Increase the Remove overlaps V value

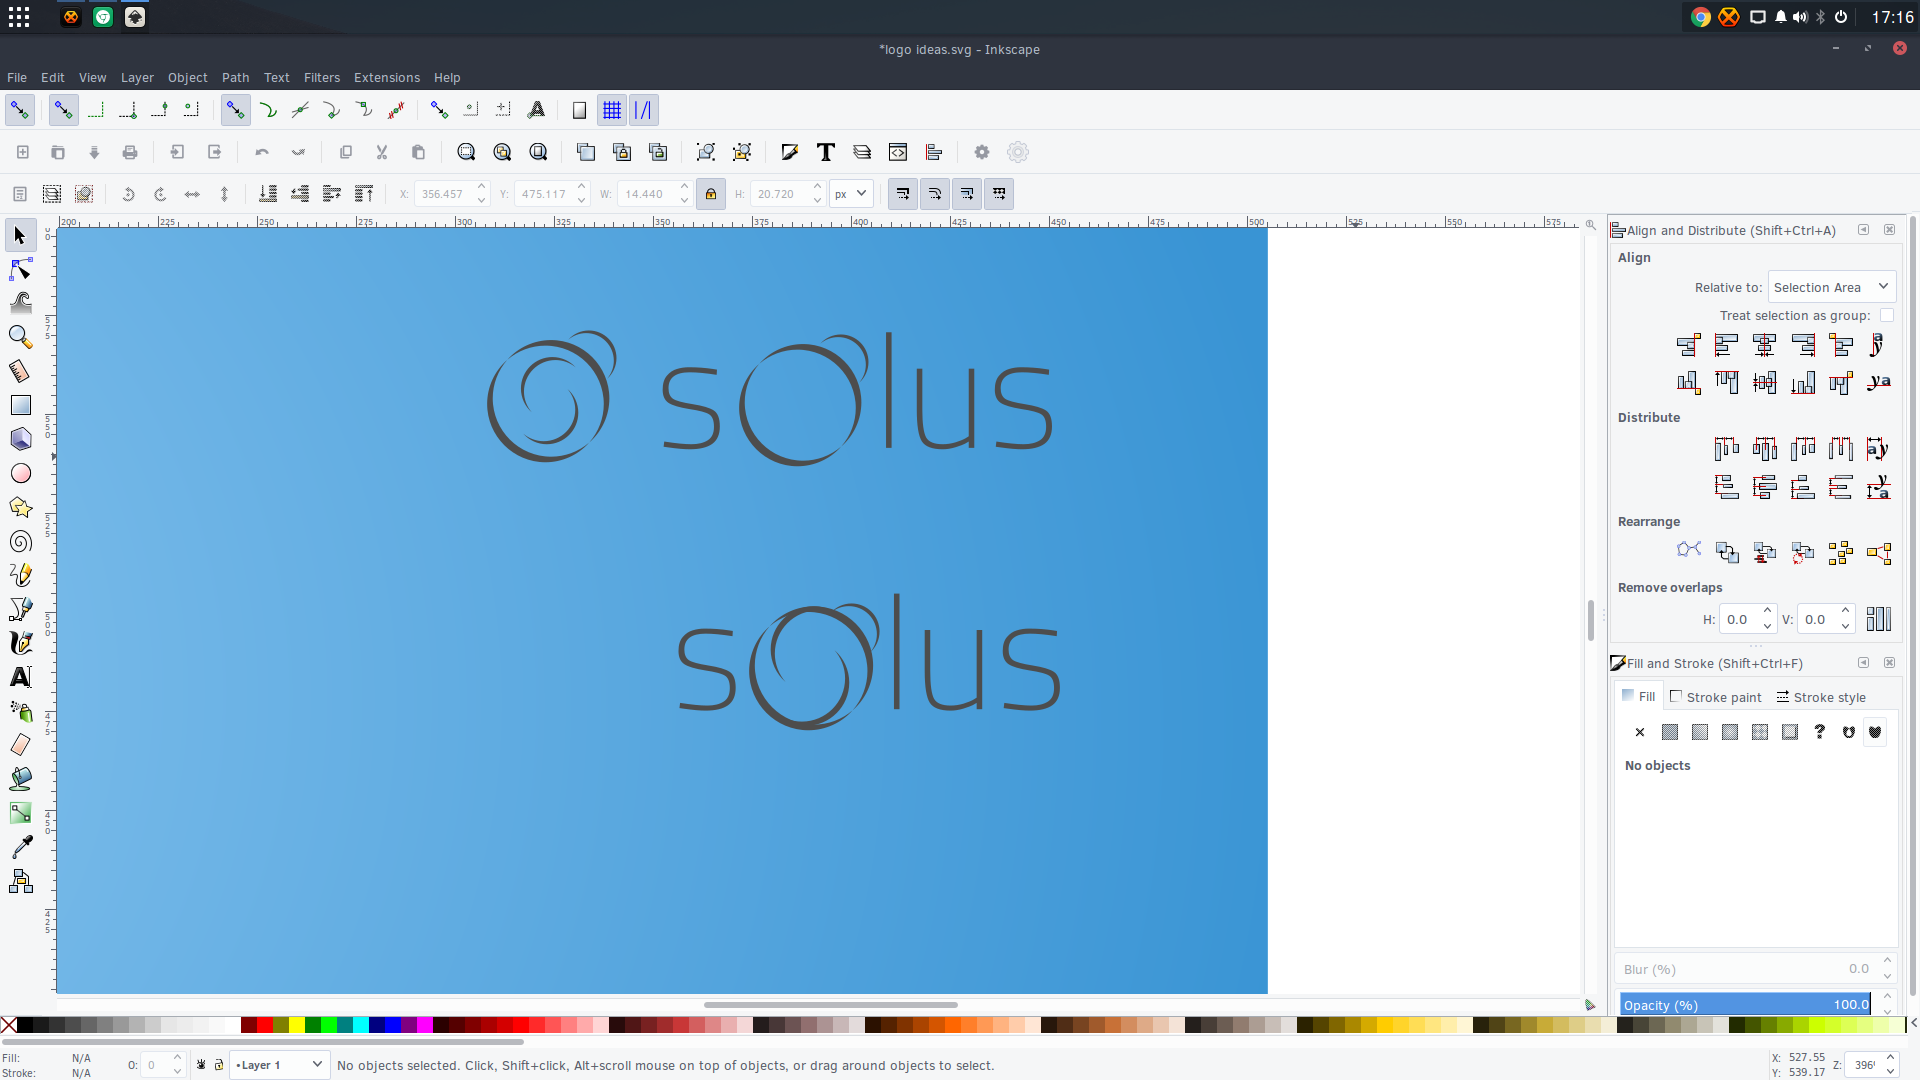tap(1845, 612)
